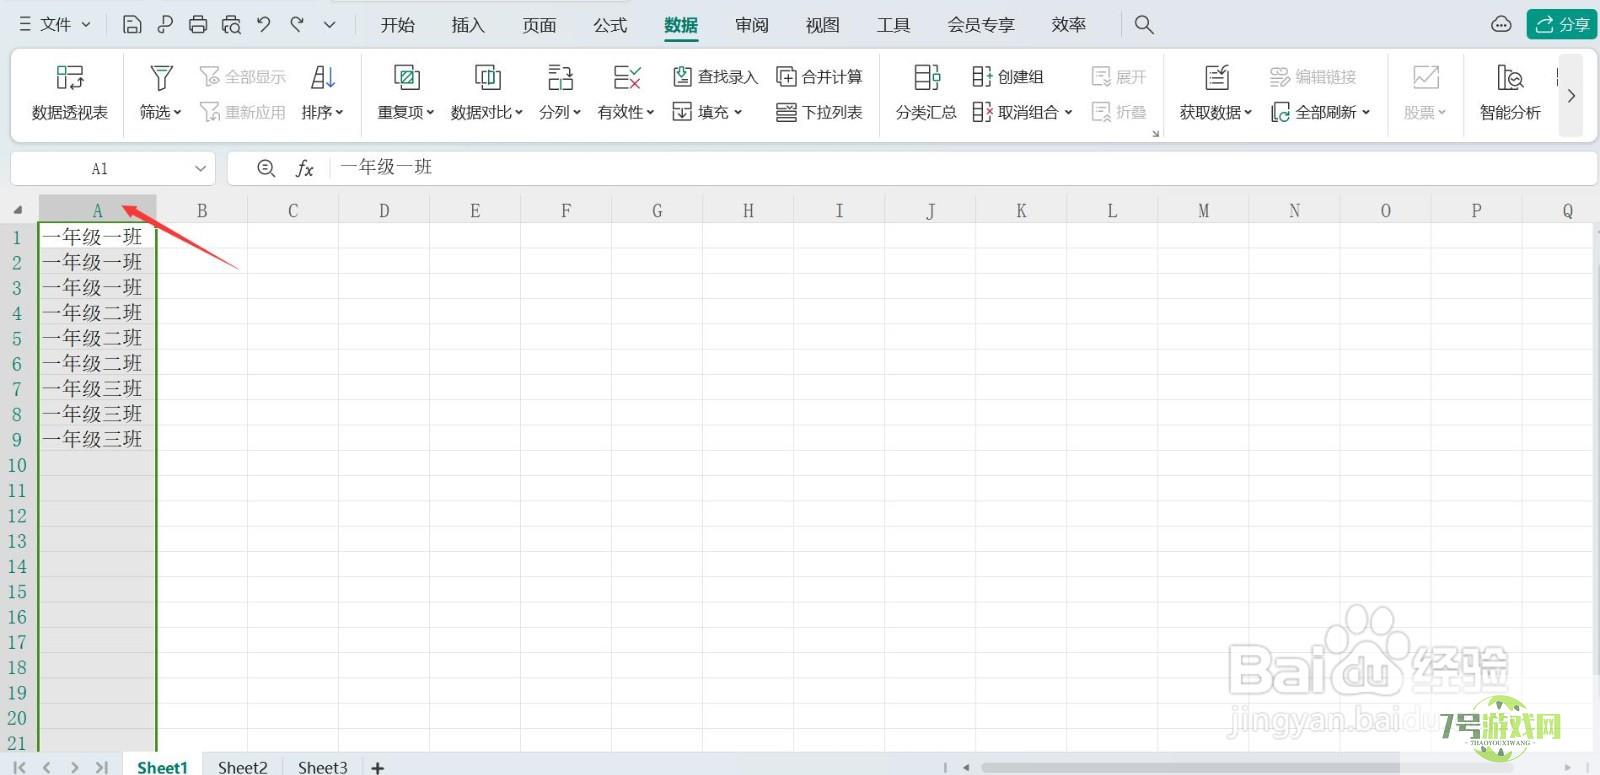Expand the 文件 menu arrow

pos(86,25)
